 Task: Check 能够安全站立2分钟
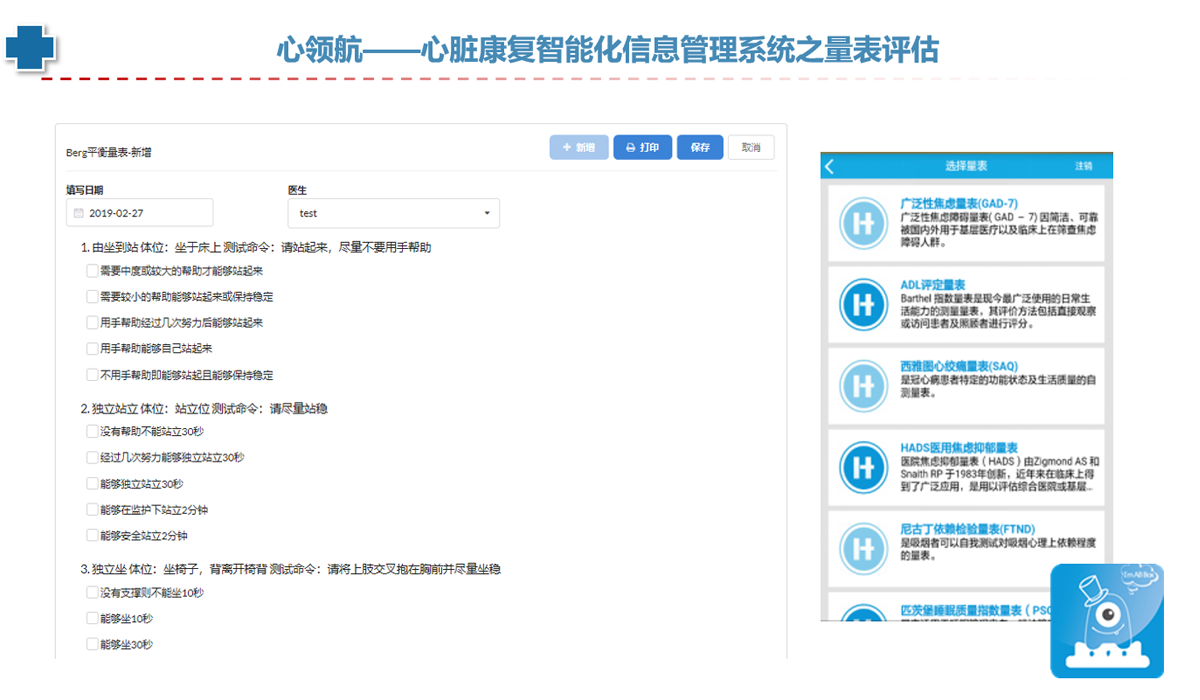(92, 536)
